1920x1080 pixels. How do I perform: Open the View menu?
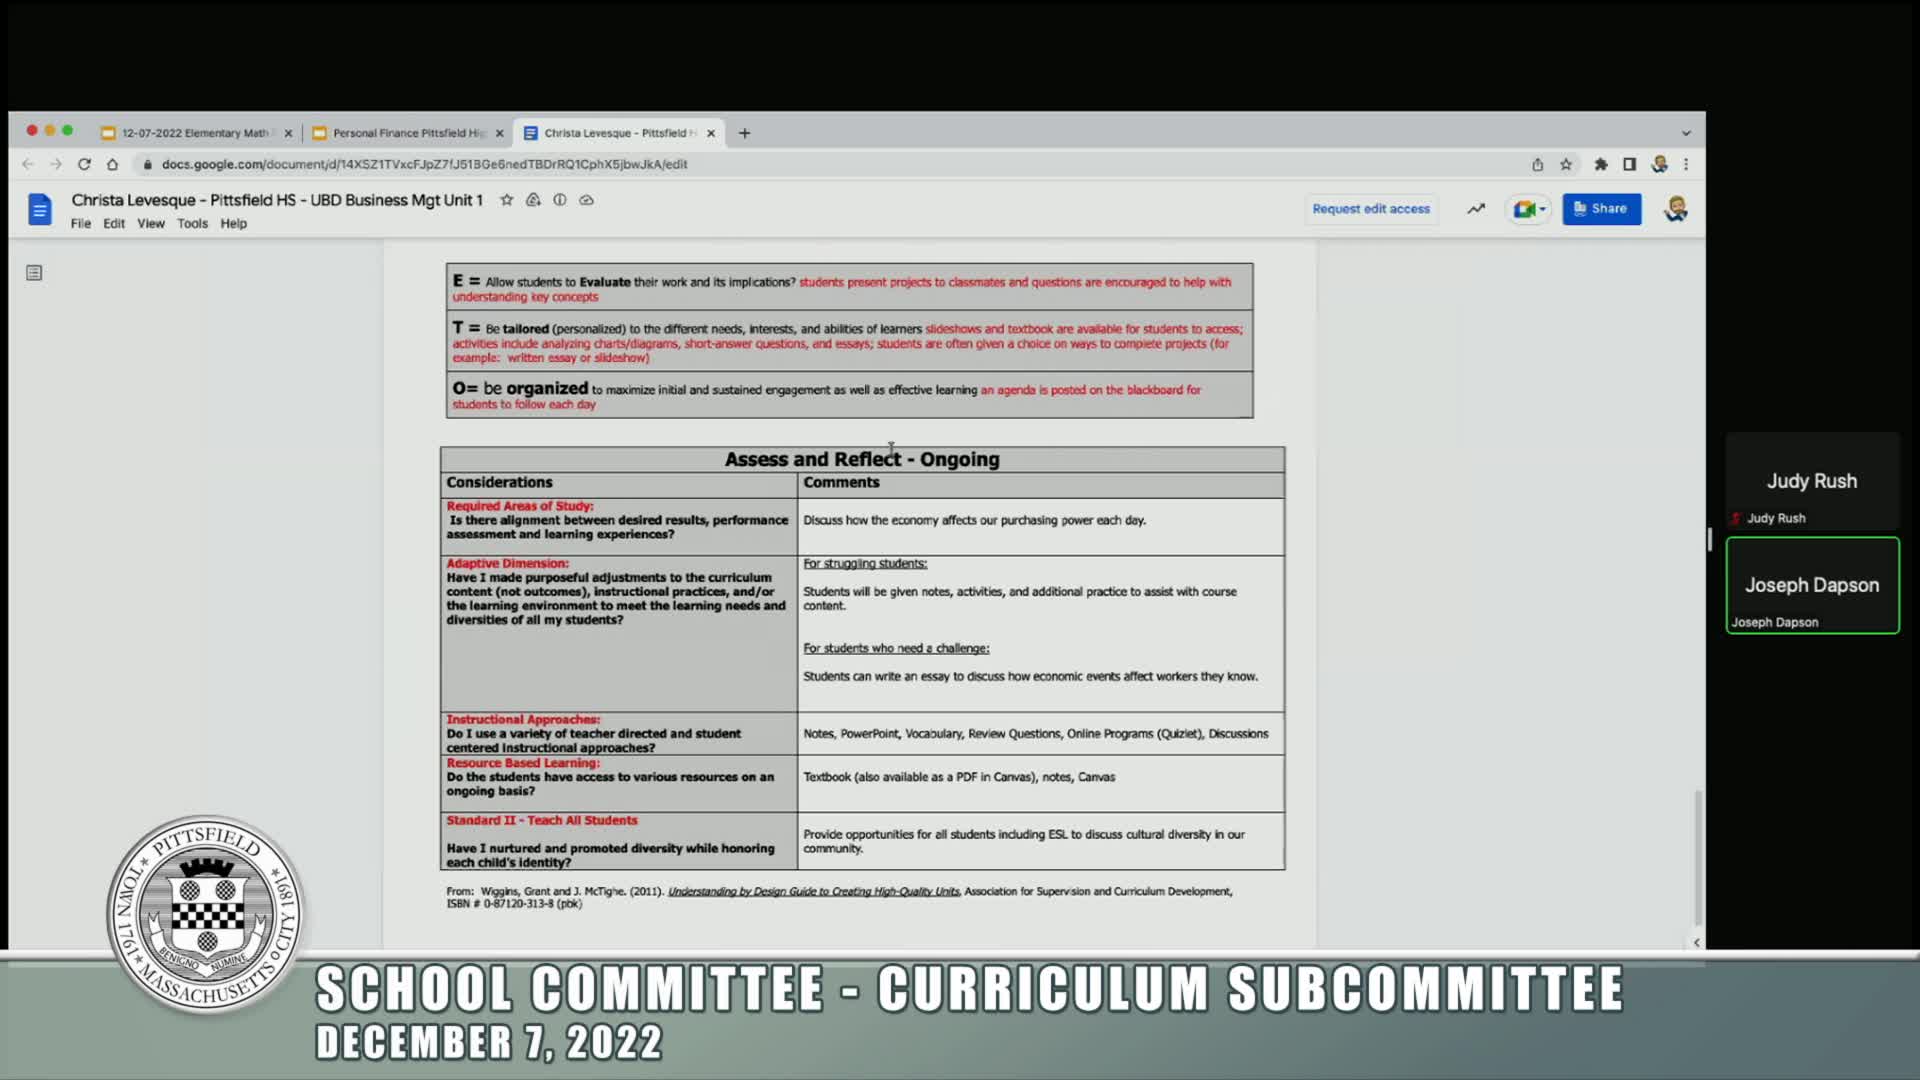151,224
